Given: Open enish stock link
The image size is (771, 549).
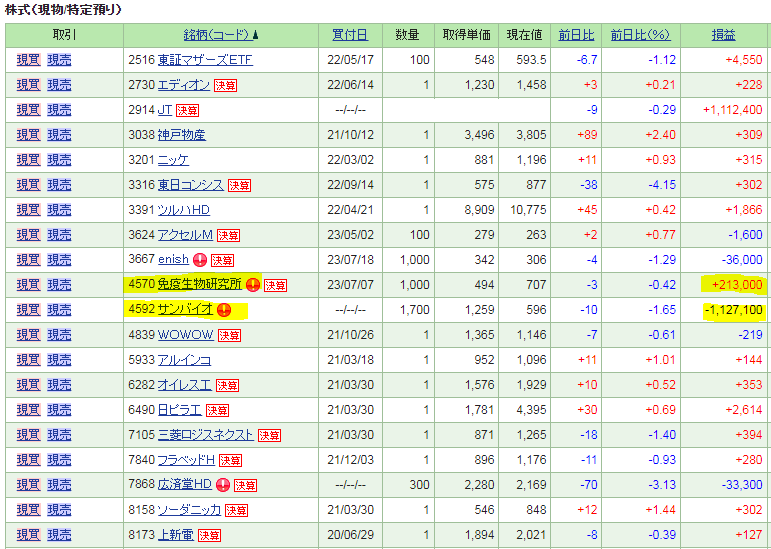Looking at the screenshot, I should (x=174, y=260).
